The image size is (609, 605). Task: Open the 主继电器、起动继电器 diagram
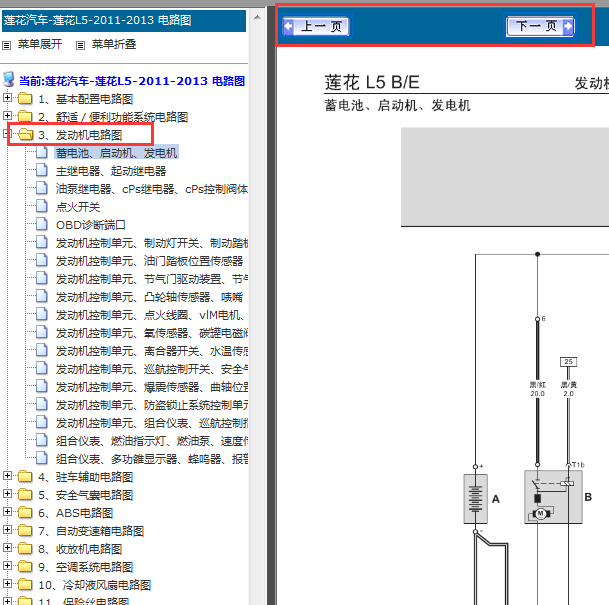point(111,171)
